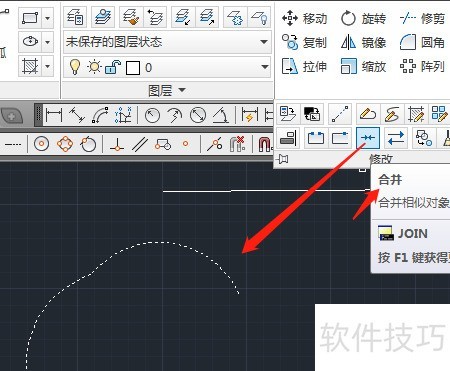Image resolution: width=450 pixels, height=371 pixels.
Task: Click the Scale (缩放) tool
Action: [x=363, y=66]
